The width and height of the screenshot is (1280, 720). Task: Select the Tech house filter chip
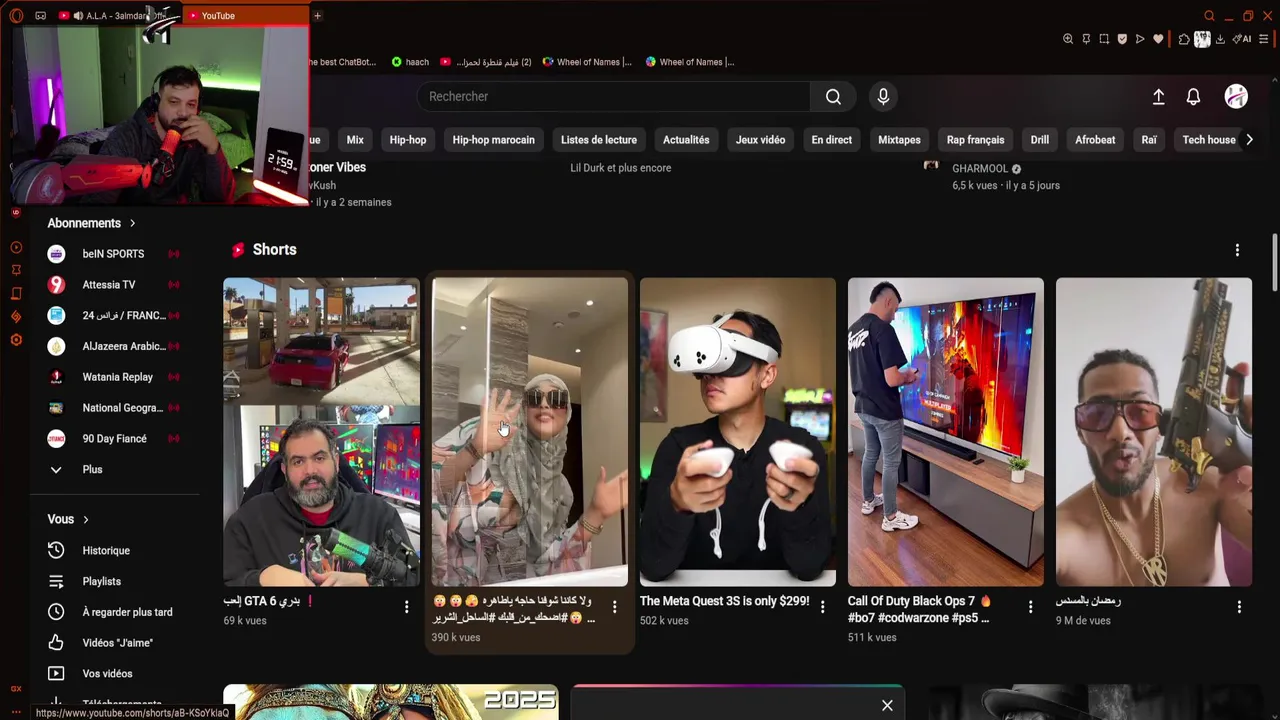point(1209,140)
